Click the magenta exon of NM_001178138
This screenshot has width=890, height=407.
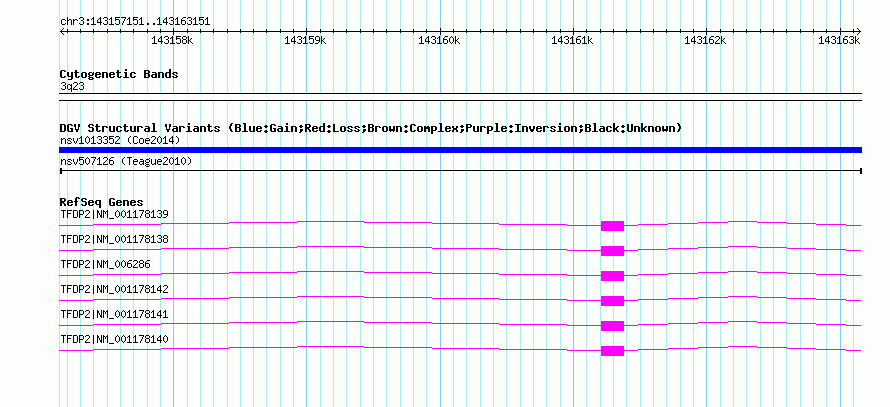[612, 251]
